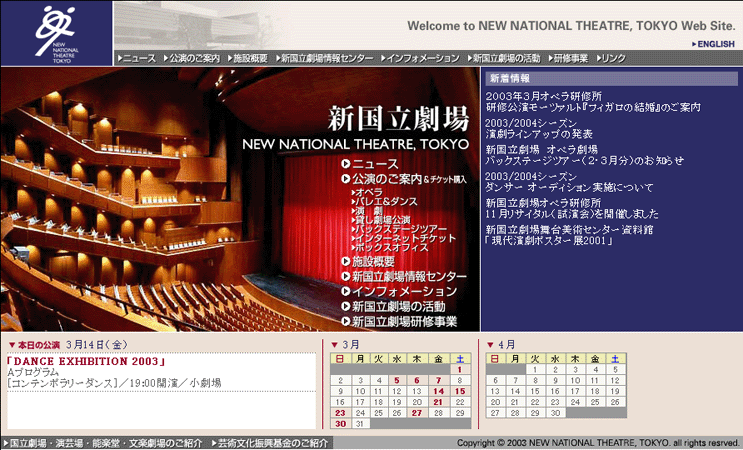This screenshot has width=743, height=450.
Task: Click 新国立劇場の活動 in the image menu
Action: [393, 306]
